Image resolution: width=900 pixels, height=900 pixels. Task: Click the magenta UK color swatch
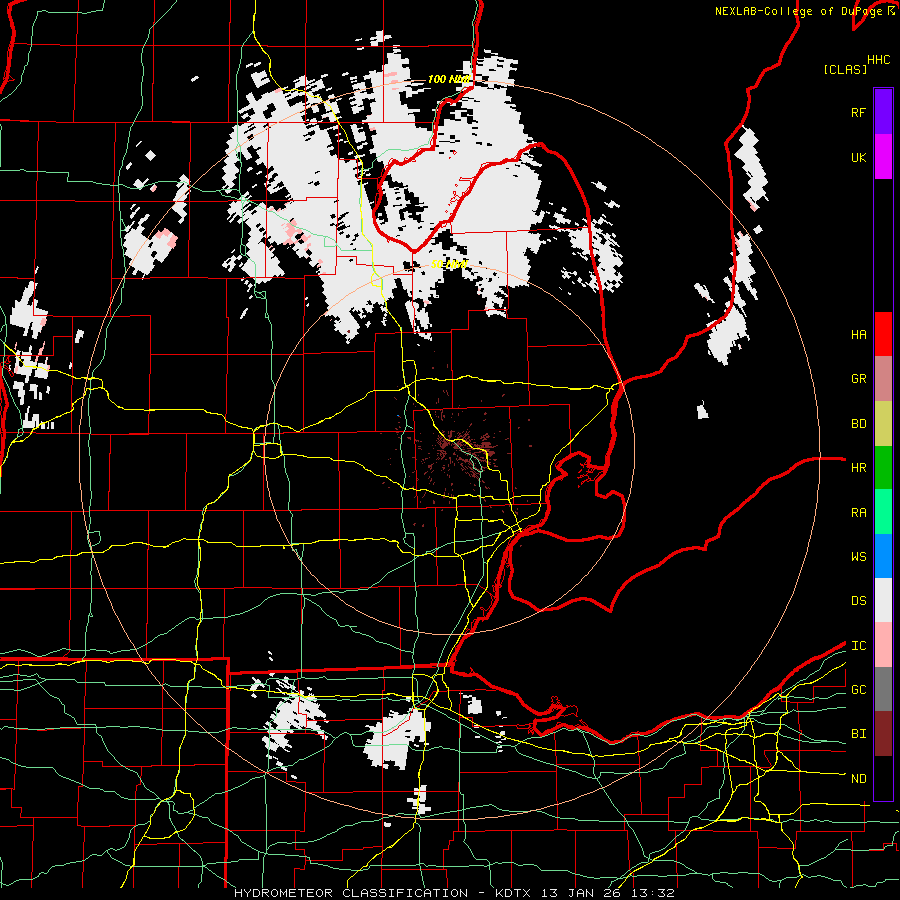883,157
